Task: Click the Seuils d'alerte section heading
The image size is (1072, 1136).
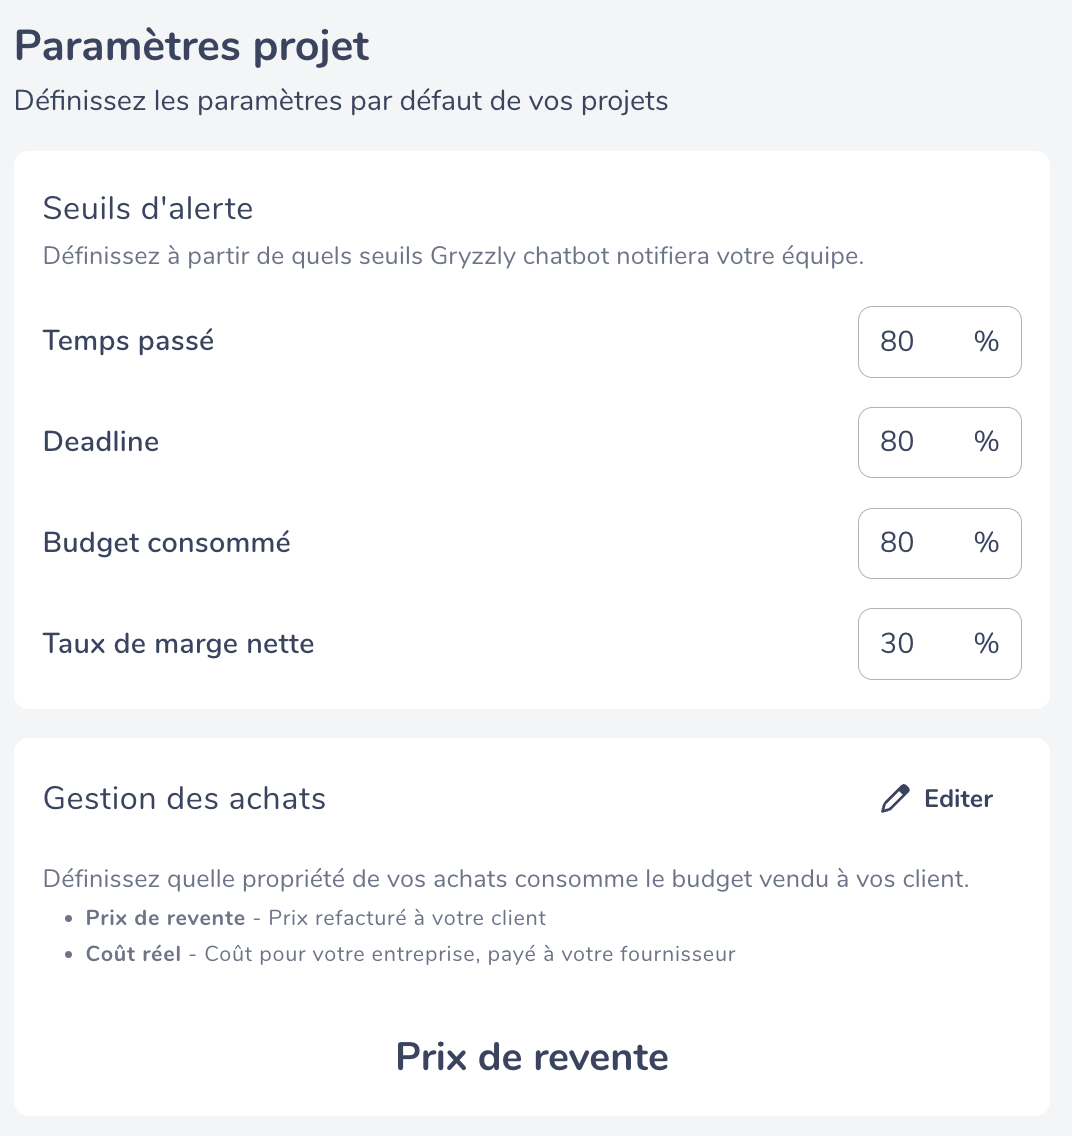Action: coord(148,209)
